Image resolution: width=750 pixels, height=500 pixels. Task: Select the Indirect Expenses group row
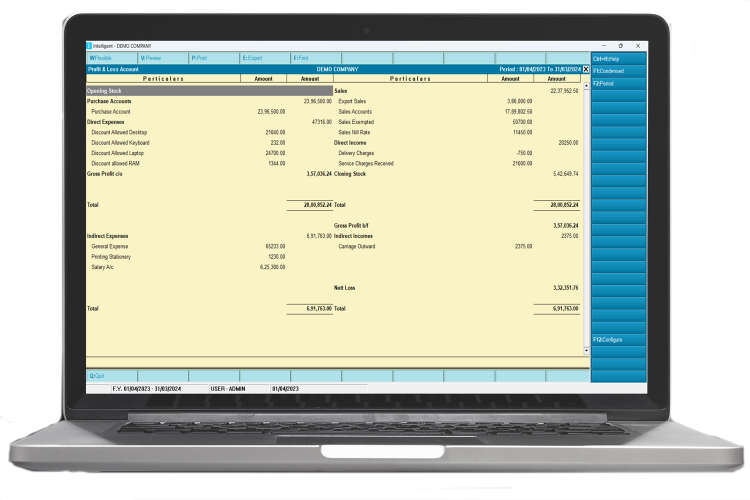210,236
